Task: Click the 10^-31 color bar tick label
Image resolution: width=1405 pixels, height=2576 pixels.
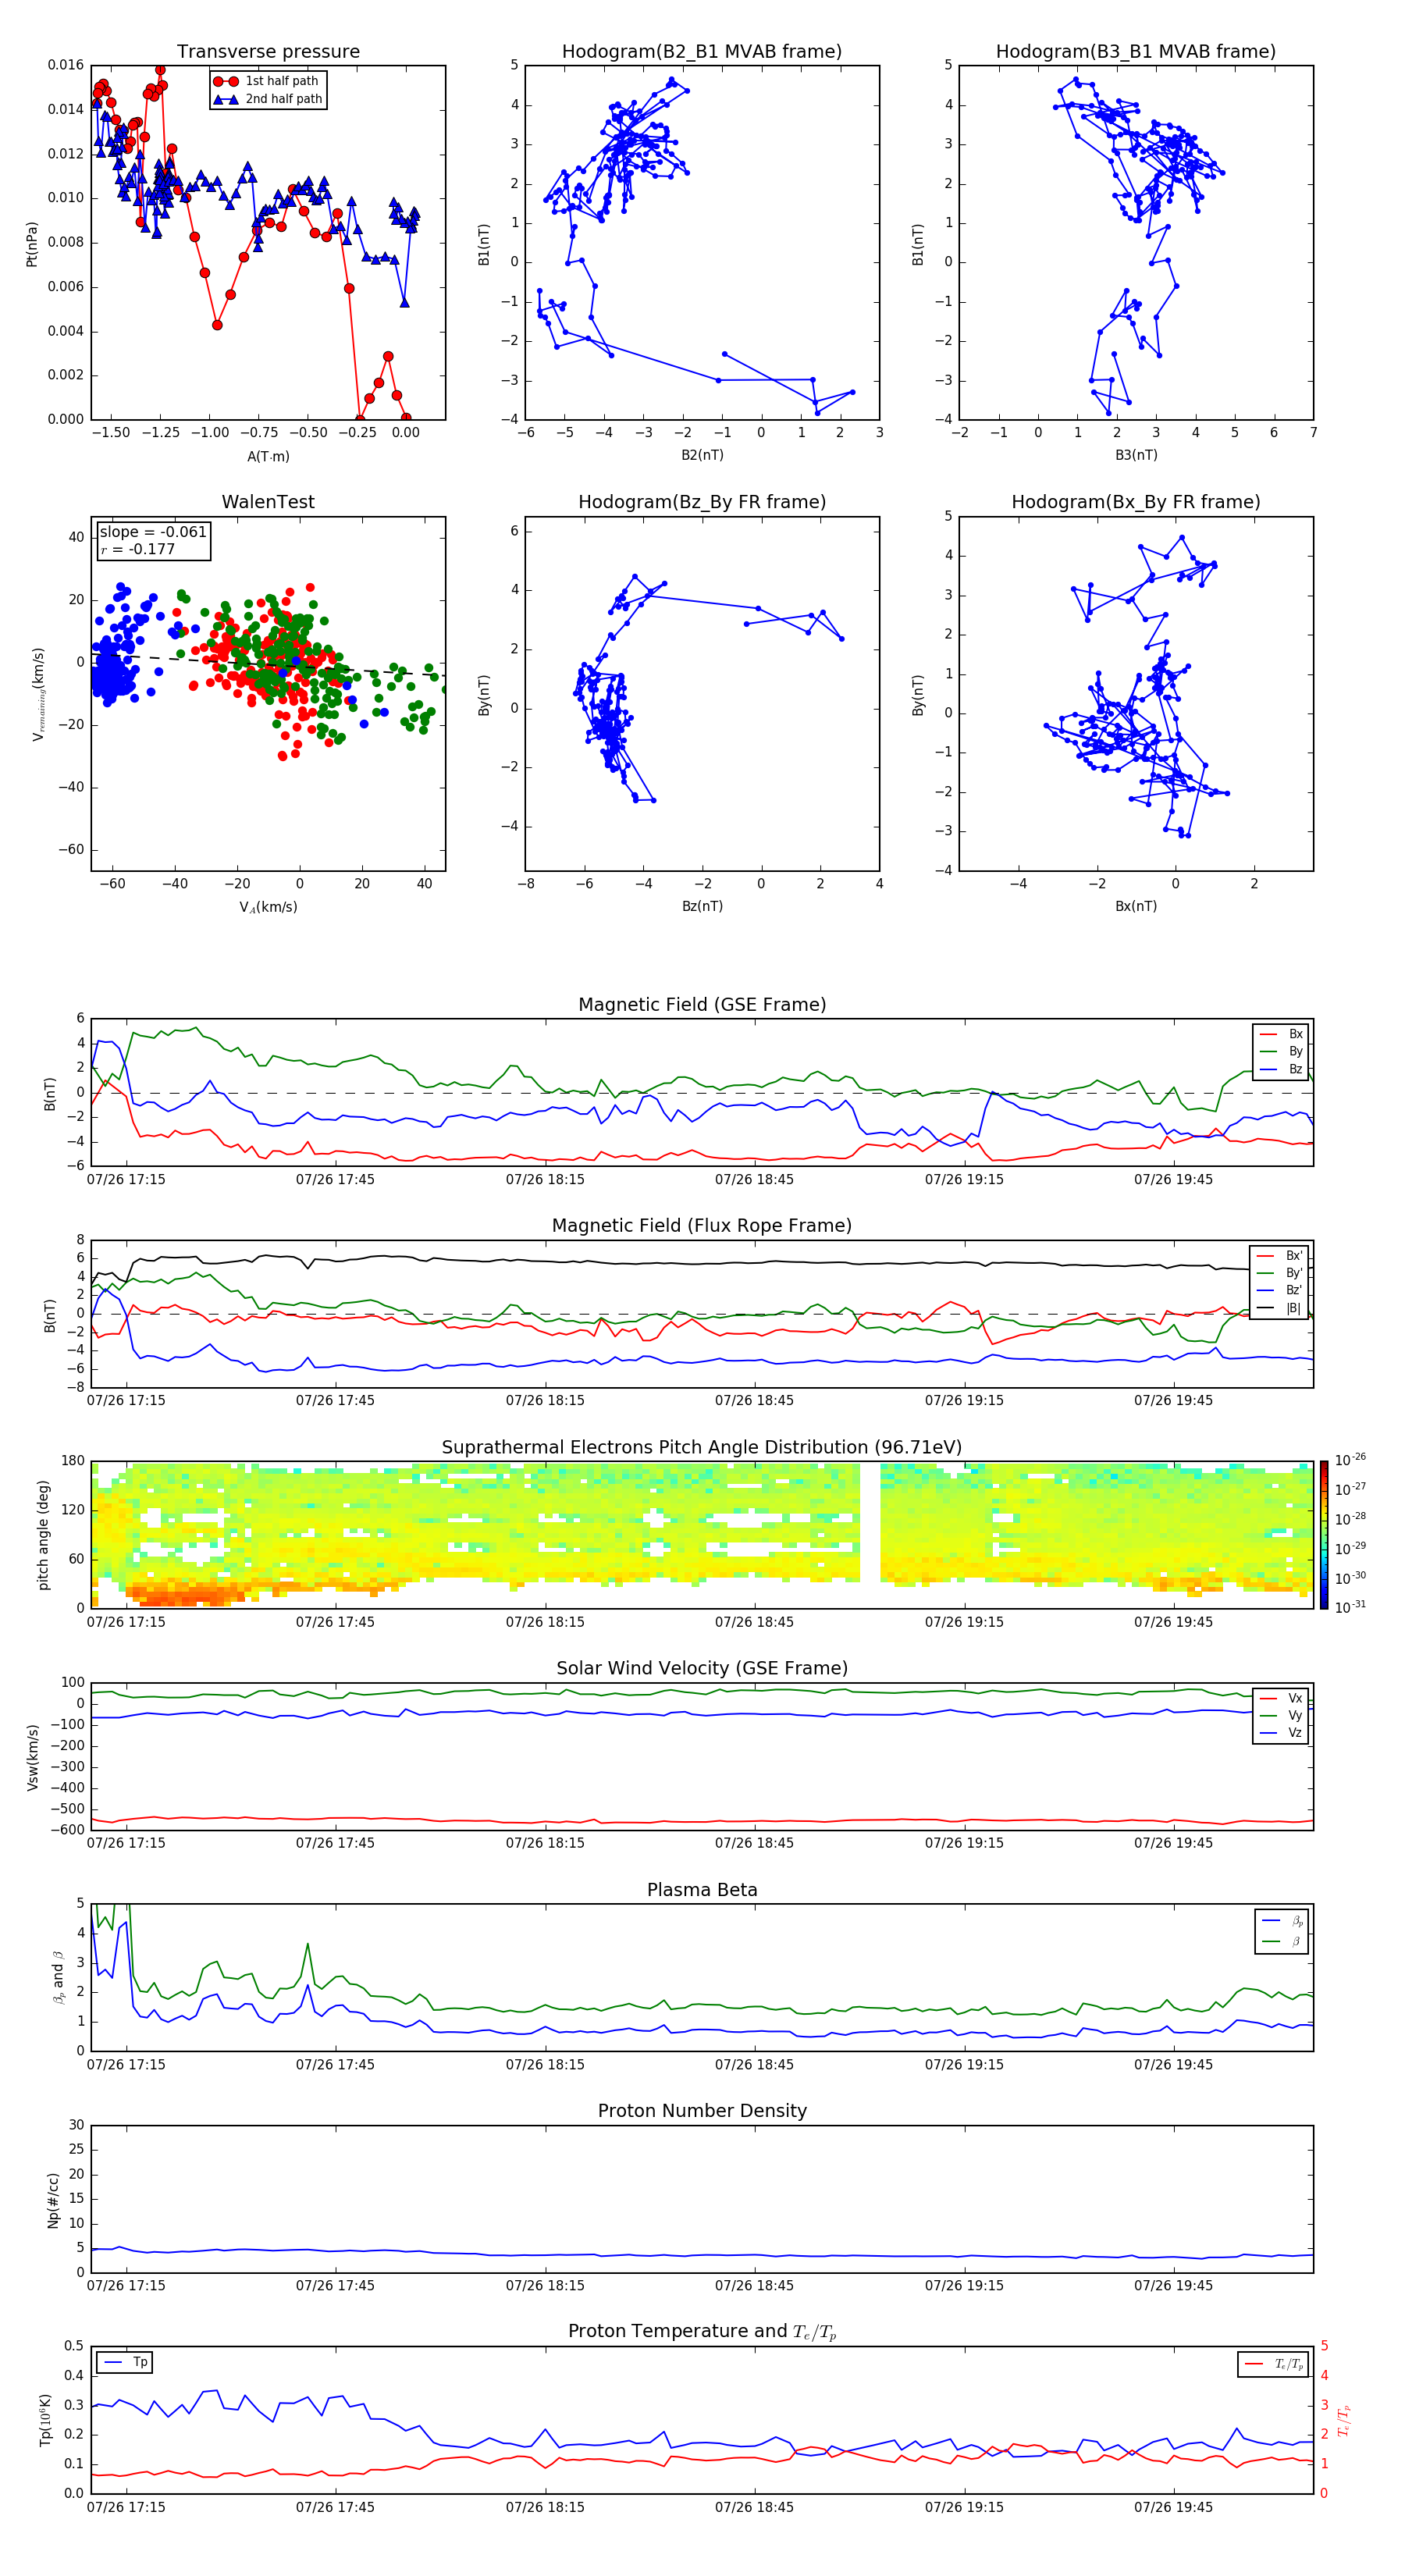Action: tap(1350, 1607)
